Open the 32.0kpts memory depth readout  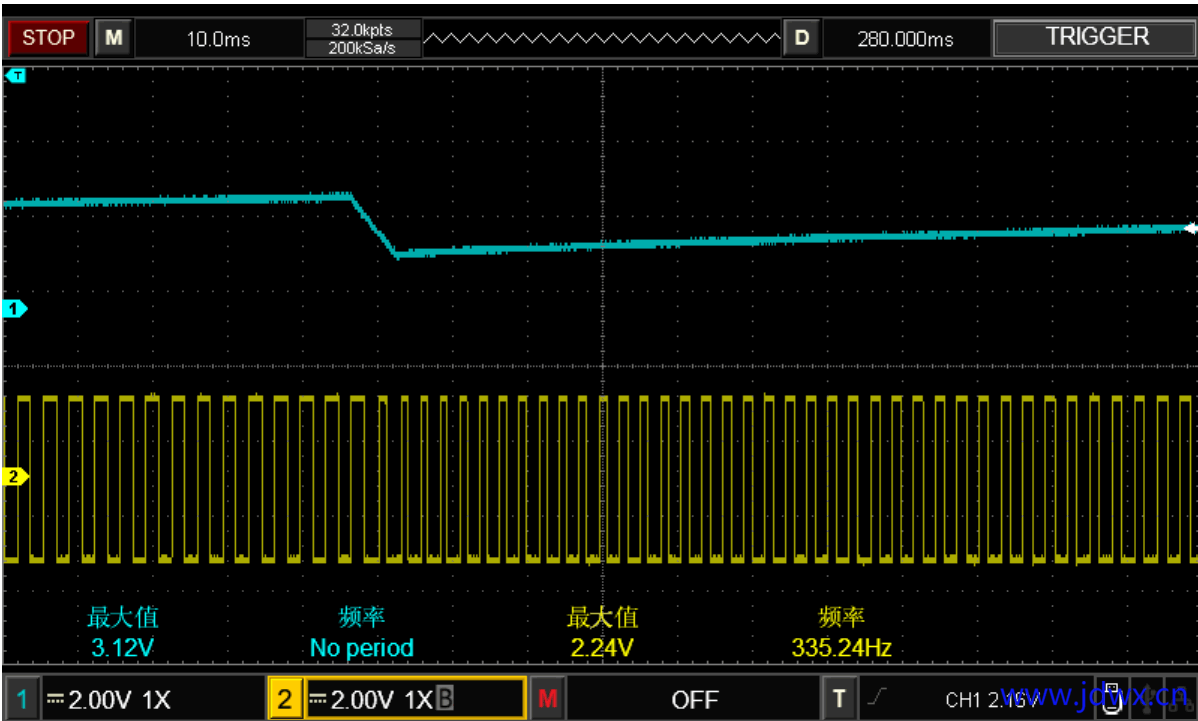click(362, 29)
